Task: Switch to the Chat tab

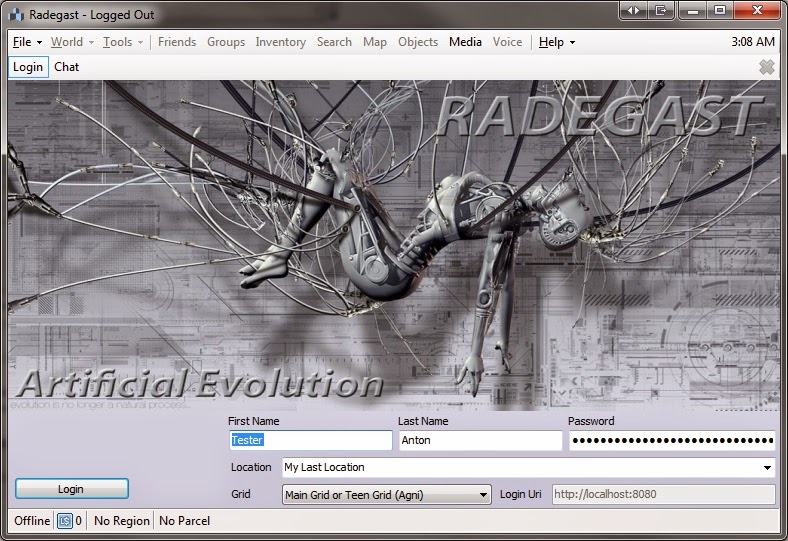Action: pyautogui.click(x=66, y=67)
